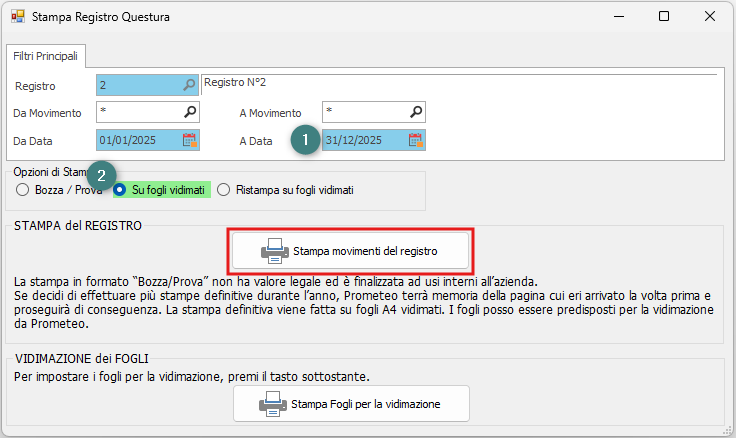
Task: Click into the Registro number field
Action: [x=138, y=86]
